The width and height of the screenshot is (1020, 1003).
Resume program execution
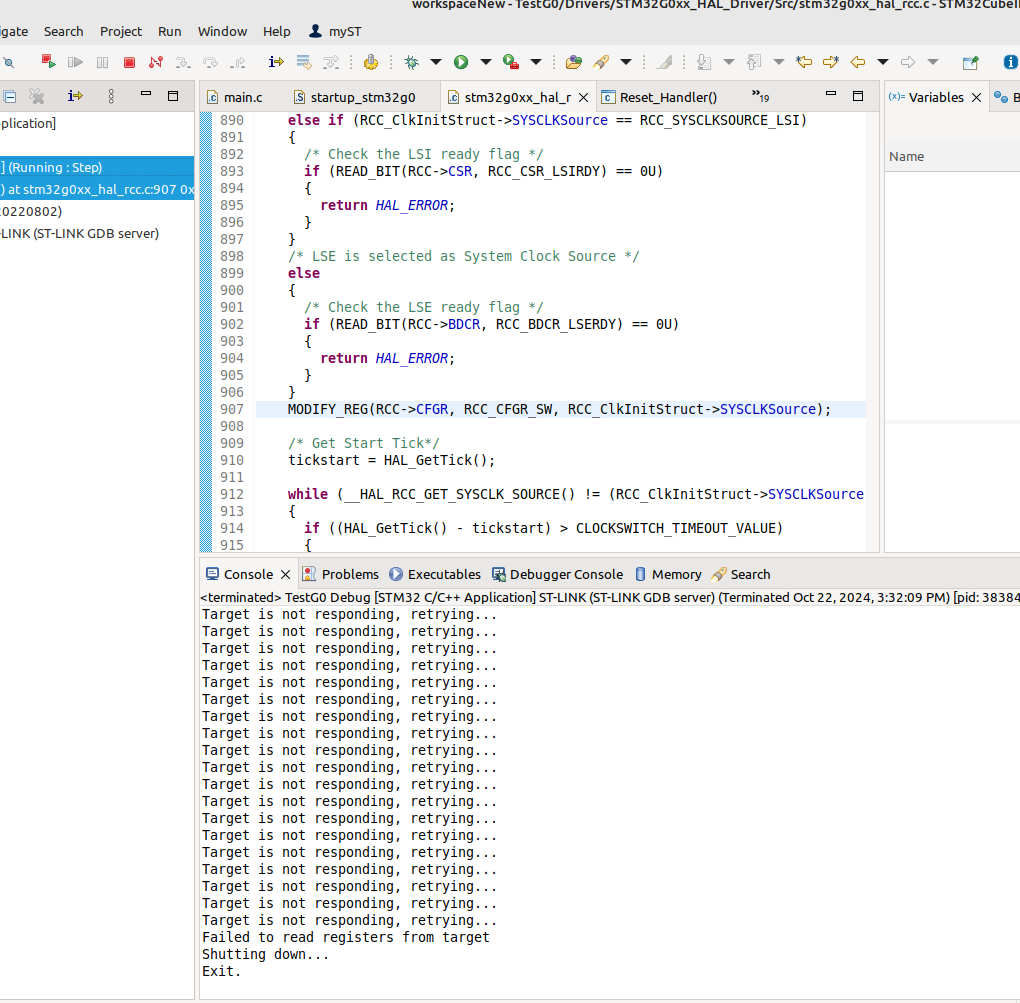tap(74, 62)
